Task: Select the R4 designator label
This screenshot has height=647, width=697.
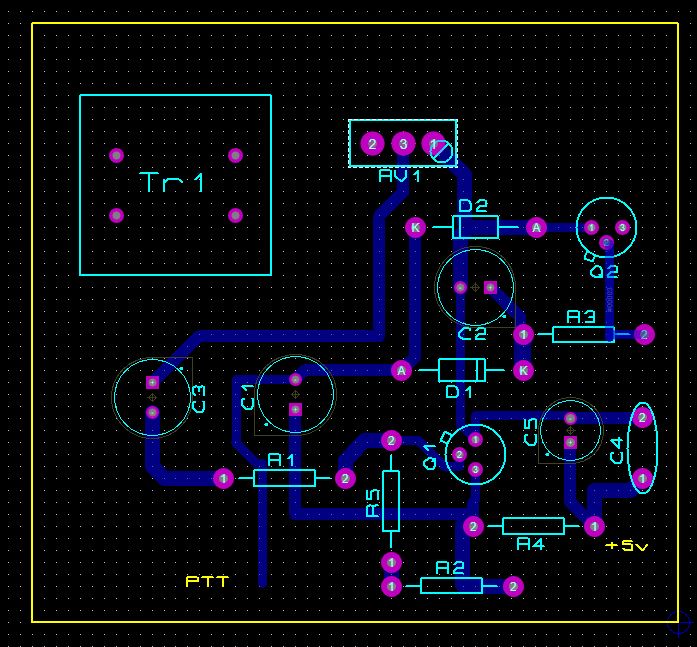Action: point(530,544)
